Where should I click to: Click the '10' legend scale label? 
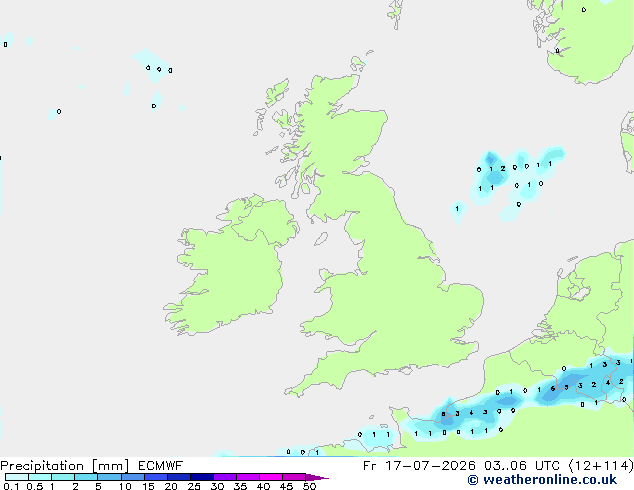point(125,486)
